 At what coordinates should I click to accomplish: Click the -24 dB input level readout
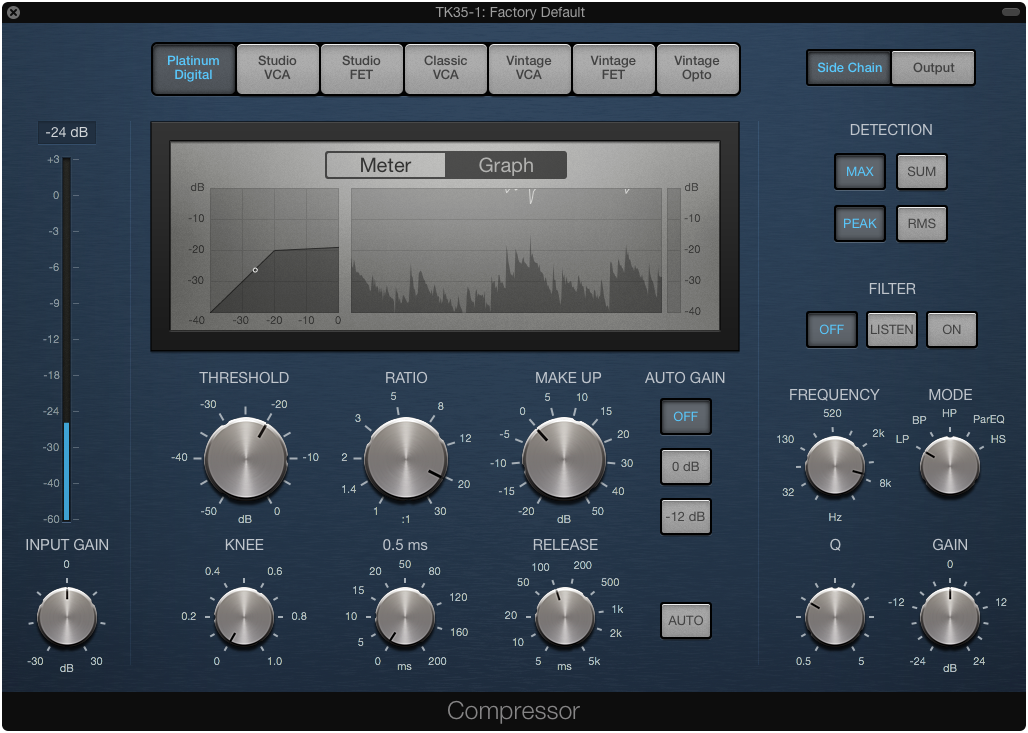pos(67,132)
